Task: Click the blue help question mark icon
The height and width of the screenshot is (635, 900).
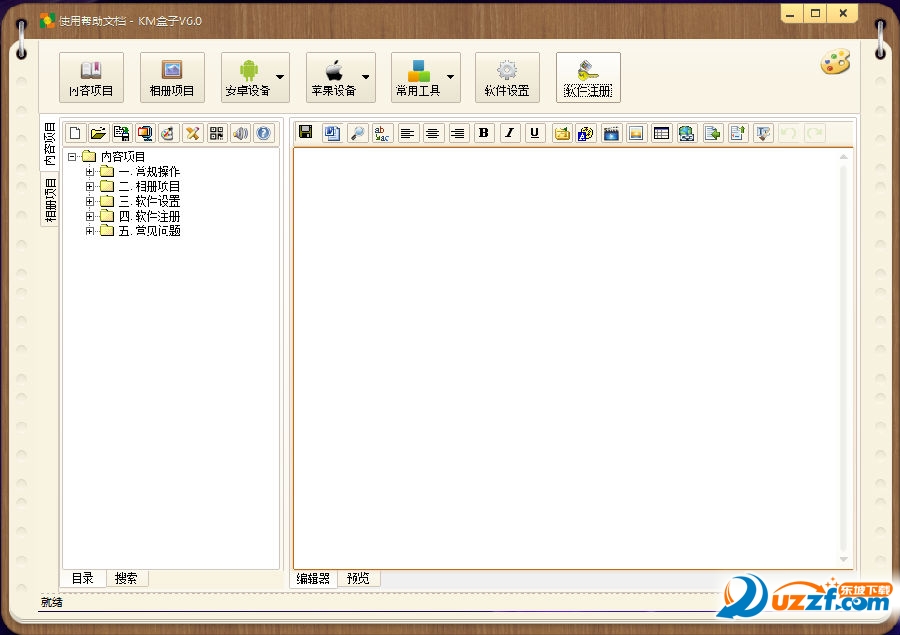Action: tap(263, 133)
